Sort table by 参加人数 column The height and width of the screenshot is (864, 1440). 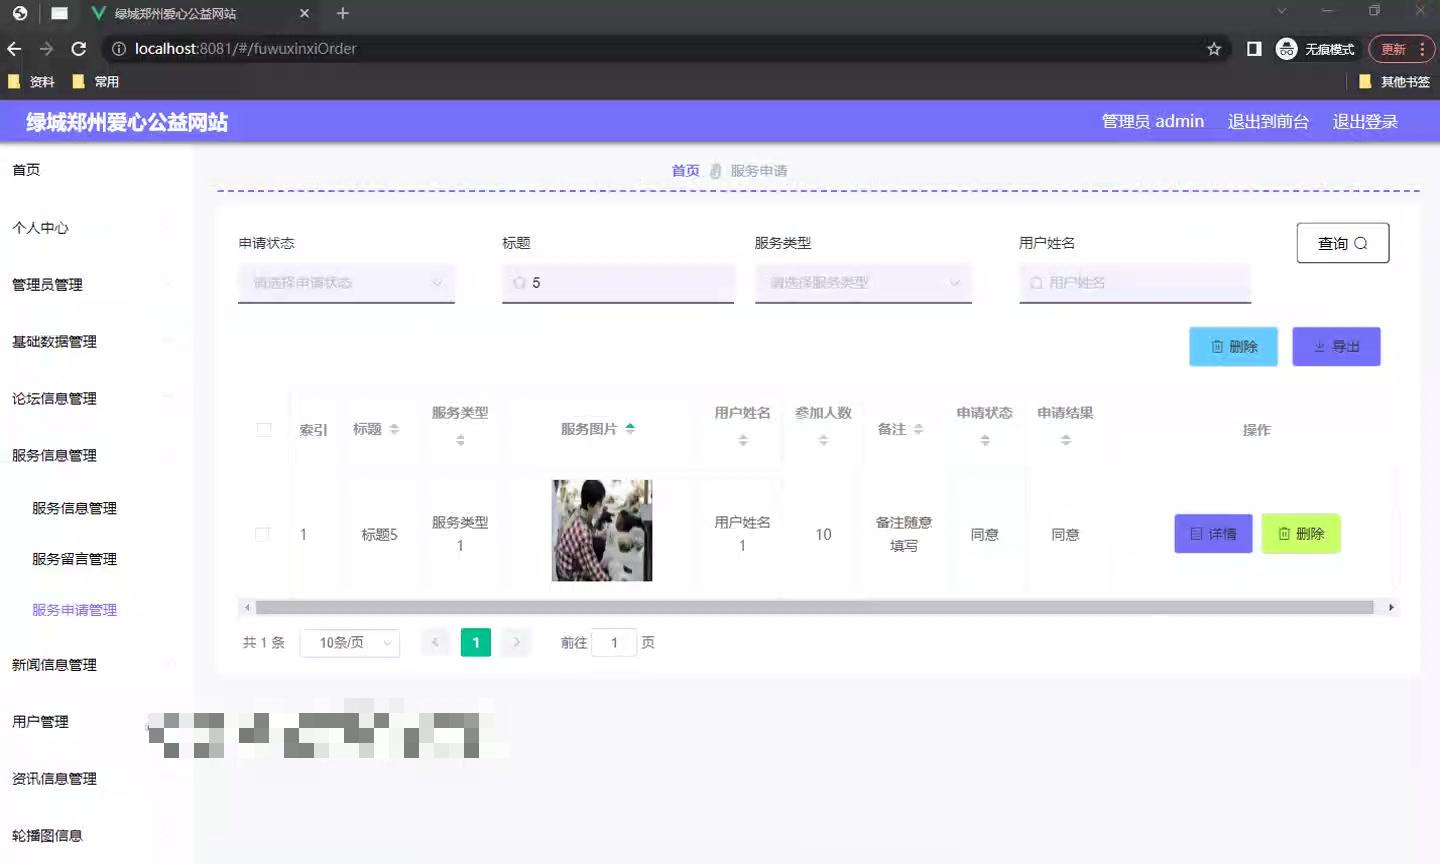(823, 440)
